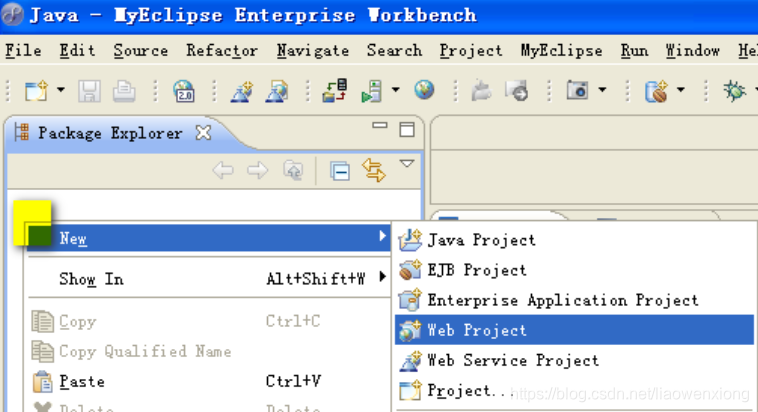This screenshot has width=758, height=412.
Task: Open the Source menu
Action: point(141,50)
